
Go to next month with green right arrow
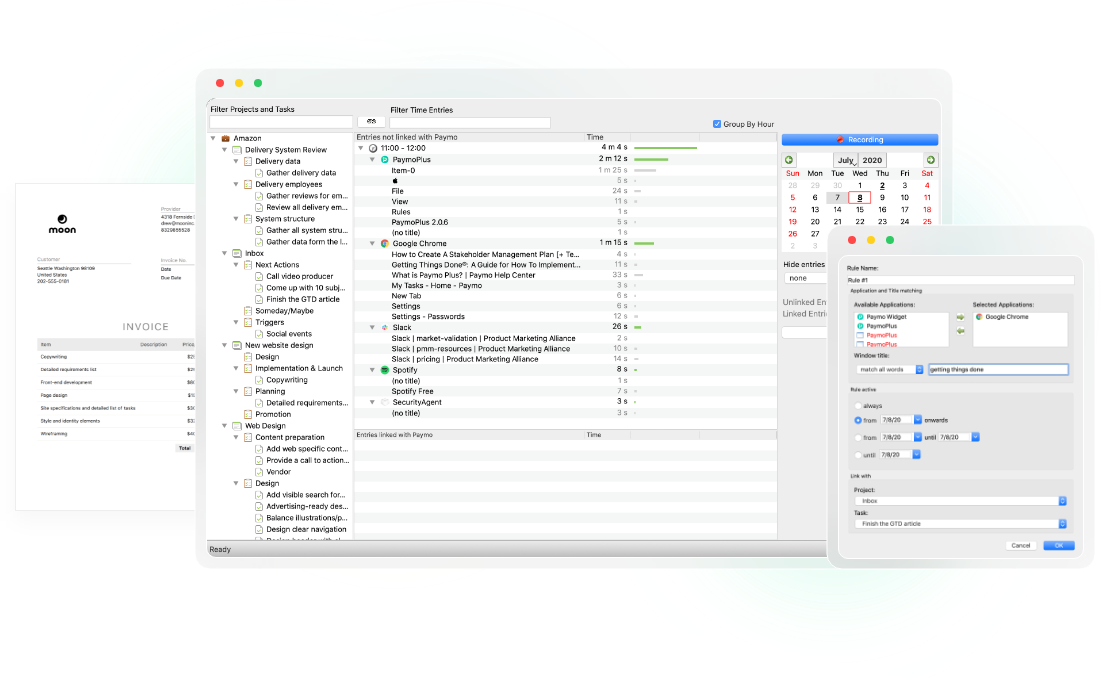coord(930,160)
